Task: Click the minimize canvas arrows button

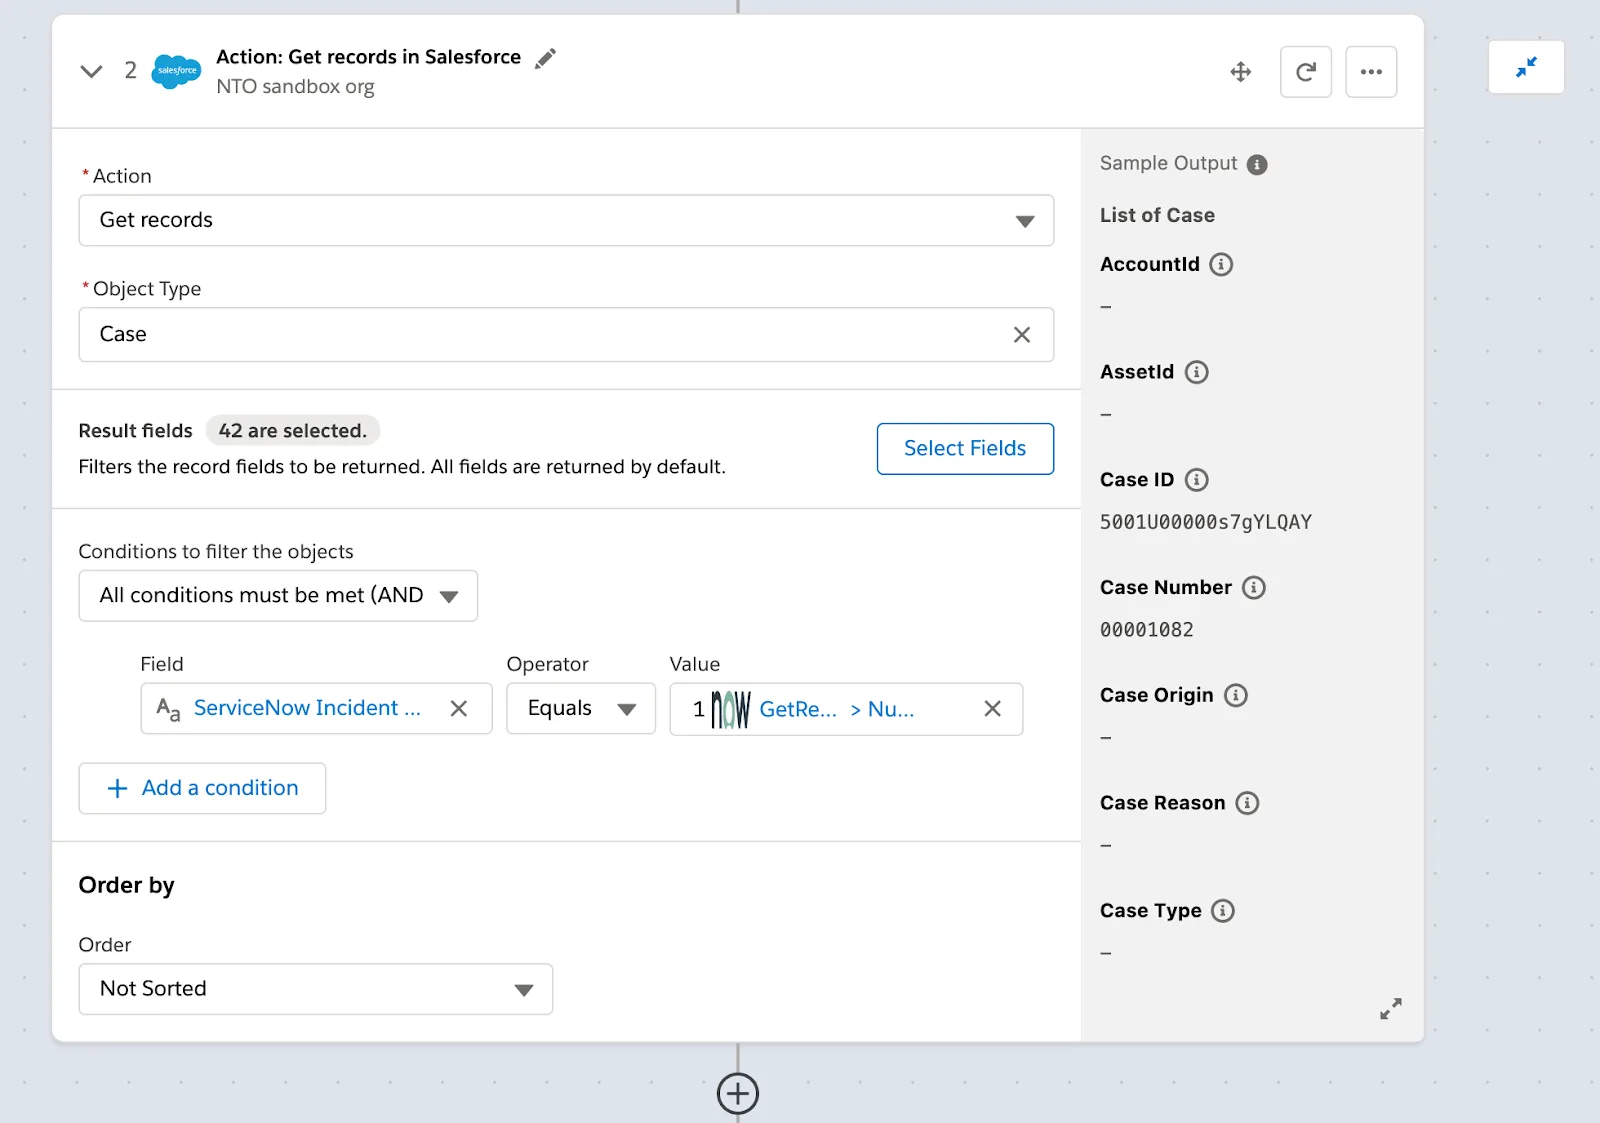Action: point(1526,67)
